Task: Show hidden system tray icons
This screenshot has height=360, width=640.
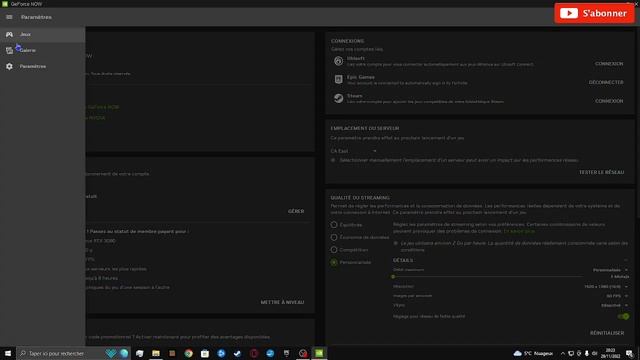Action: click(x=563, y=353)
